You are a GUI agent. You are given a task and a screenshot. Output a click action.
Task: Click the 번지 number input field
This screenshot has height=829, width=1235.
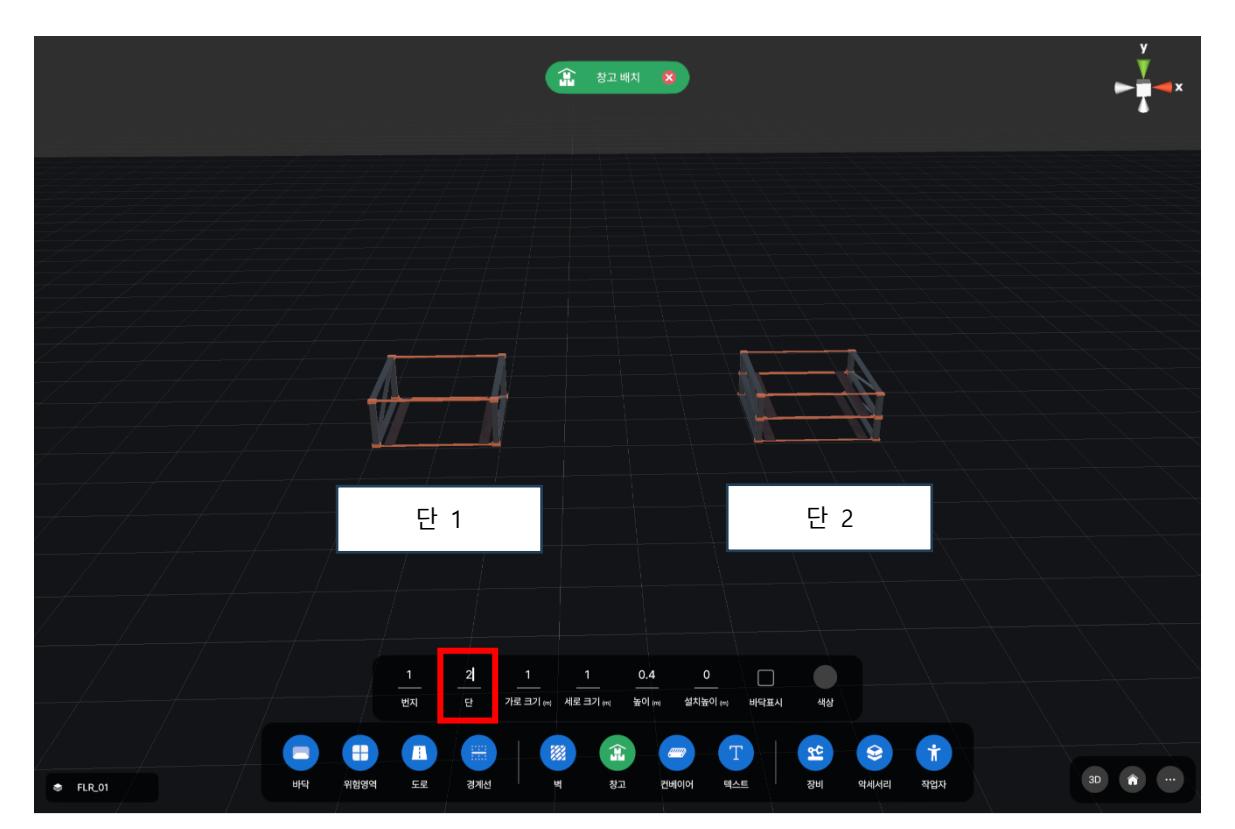(x=408, y=676)
